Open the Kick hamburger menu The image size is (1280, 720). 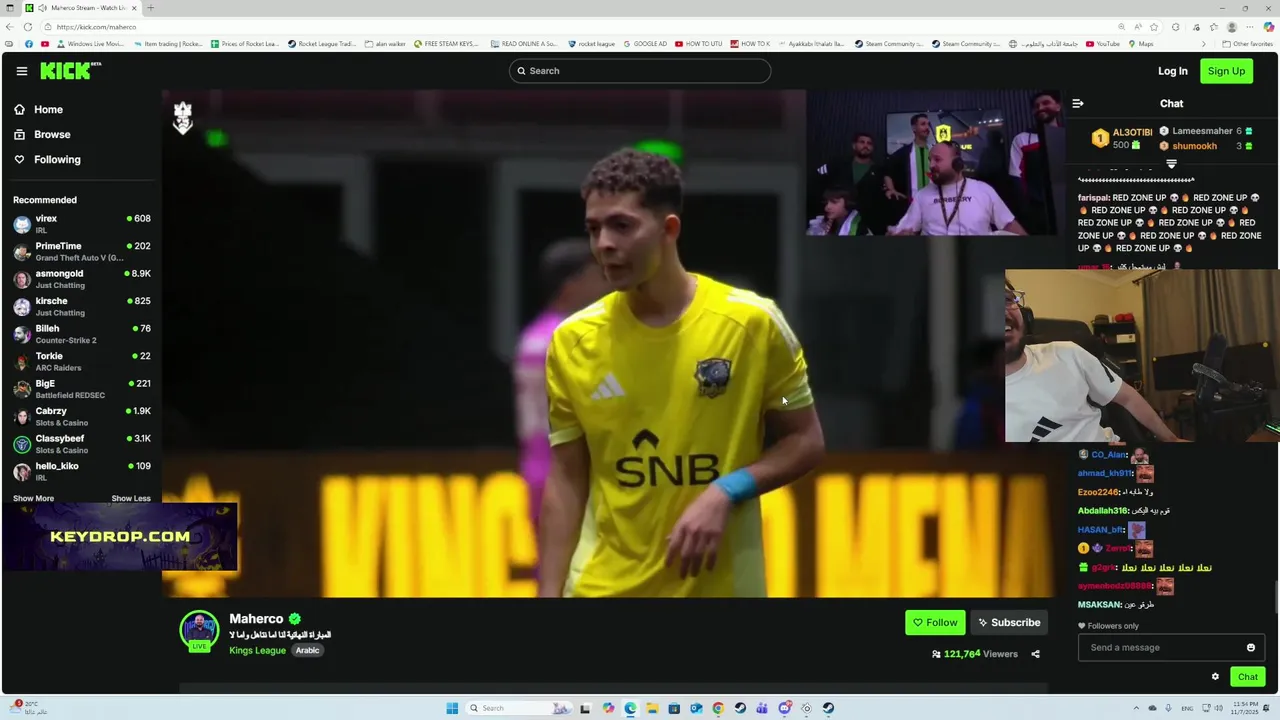point(22,71)
